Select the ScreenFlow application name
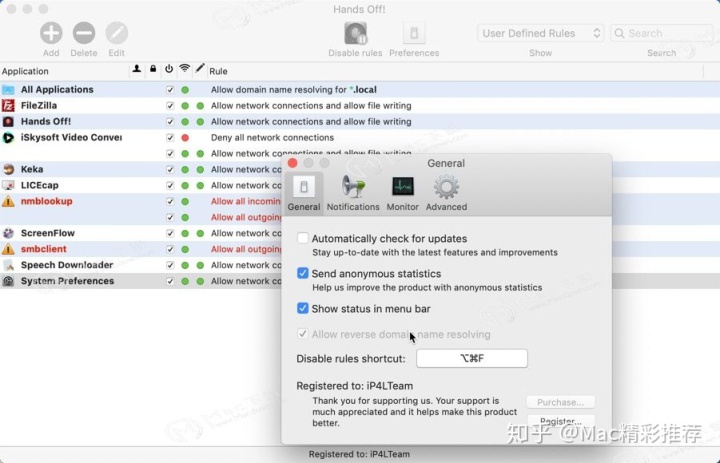The image size is (720, 463). (x=48, y=233)
